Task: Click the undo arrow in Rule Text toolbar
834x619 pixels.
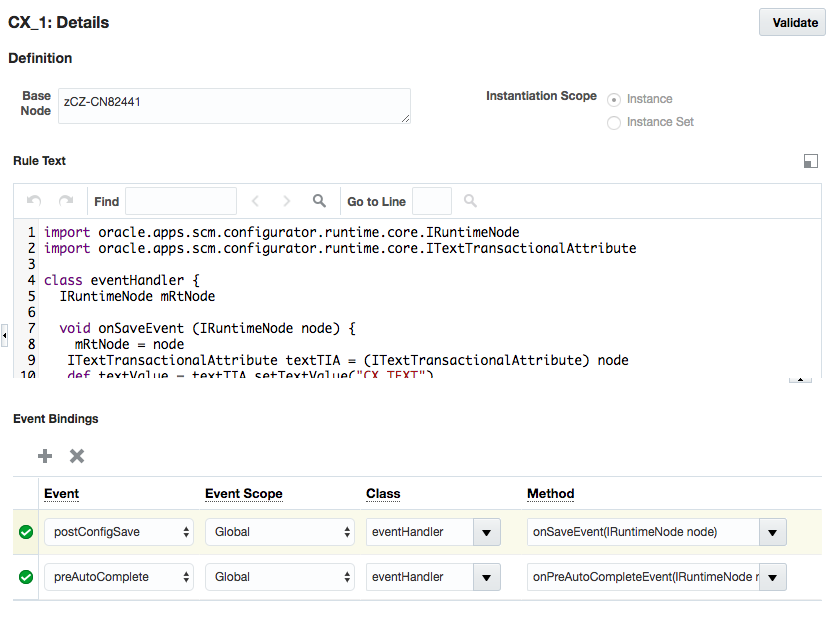Action: tap(33, 201)
